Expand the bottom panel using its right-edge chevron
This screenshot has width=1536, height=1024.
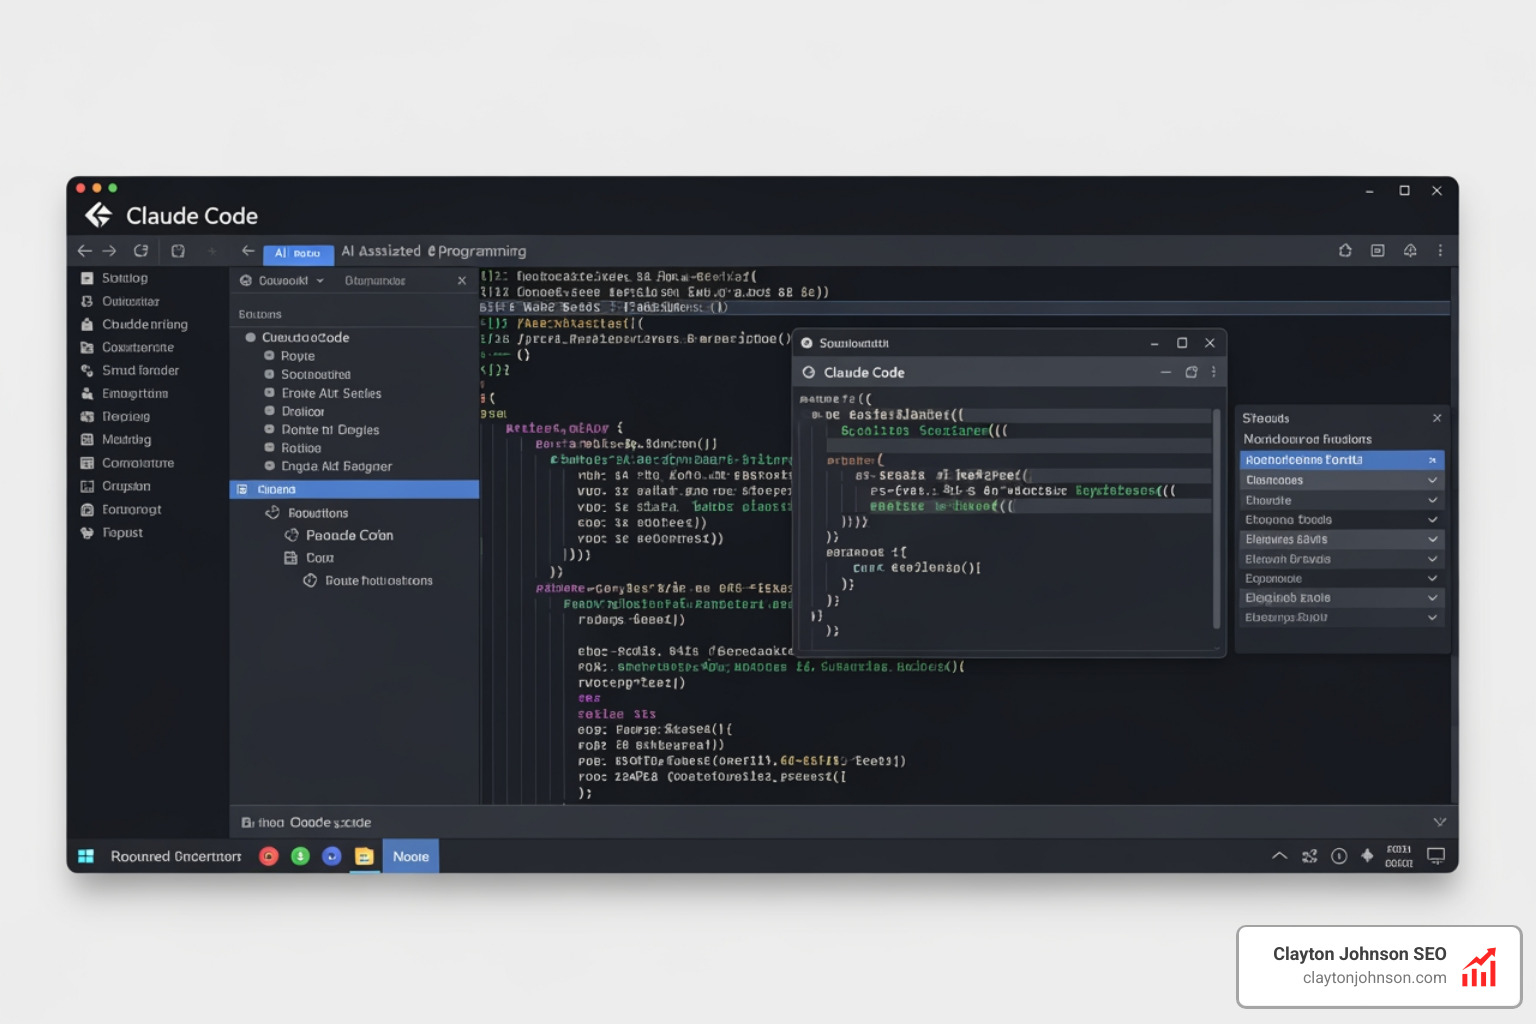[x=1440, y=822]
